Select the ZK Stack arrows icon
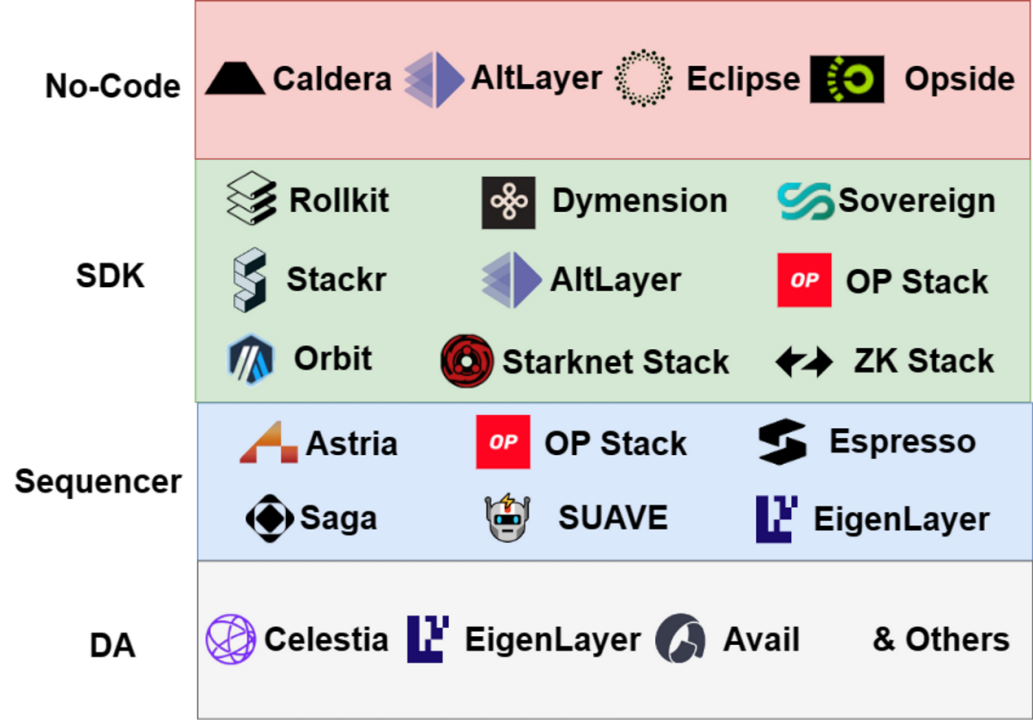 point(804,362)
